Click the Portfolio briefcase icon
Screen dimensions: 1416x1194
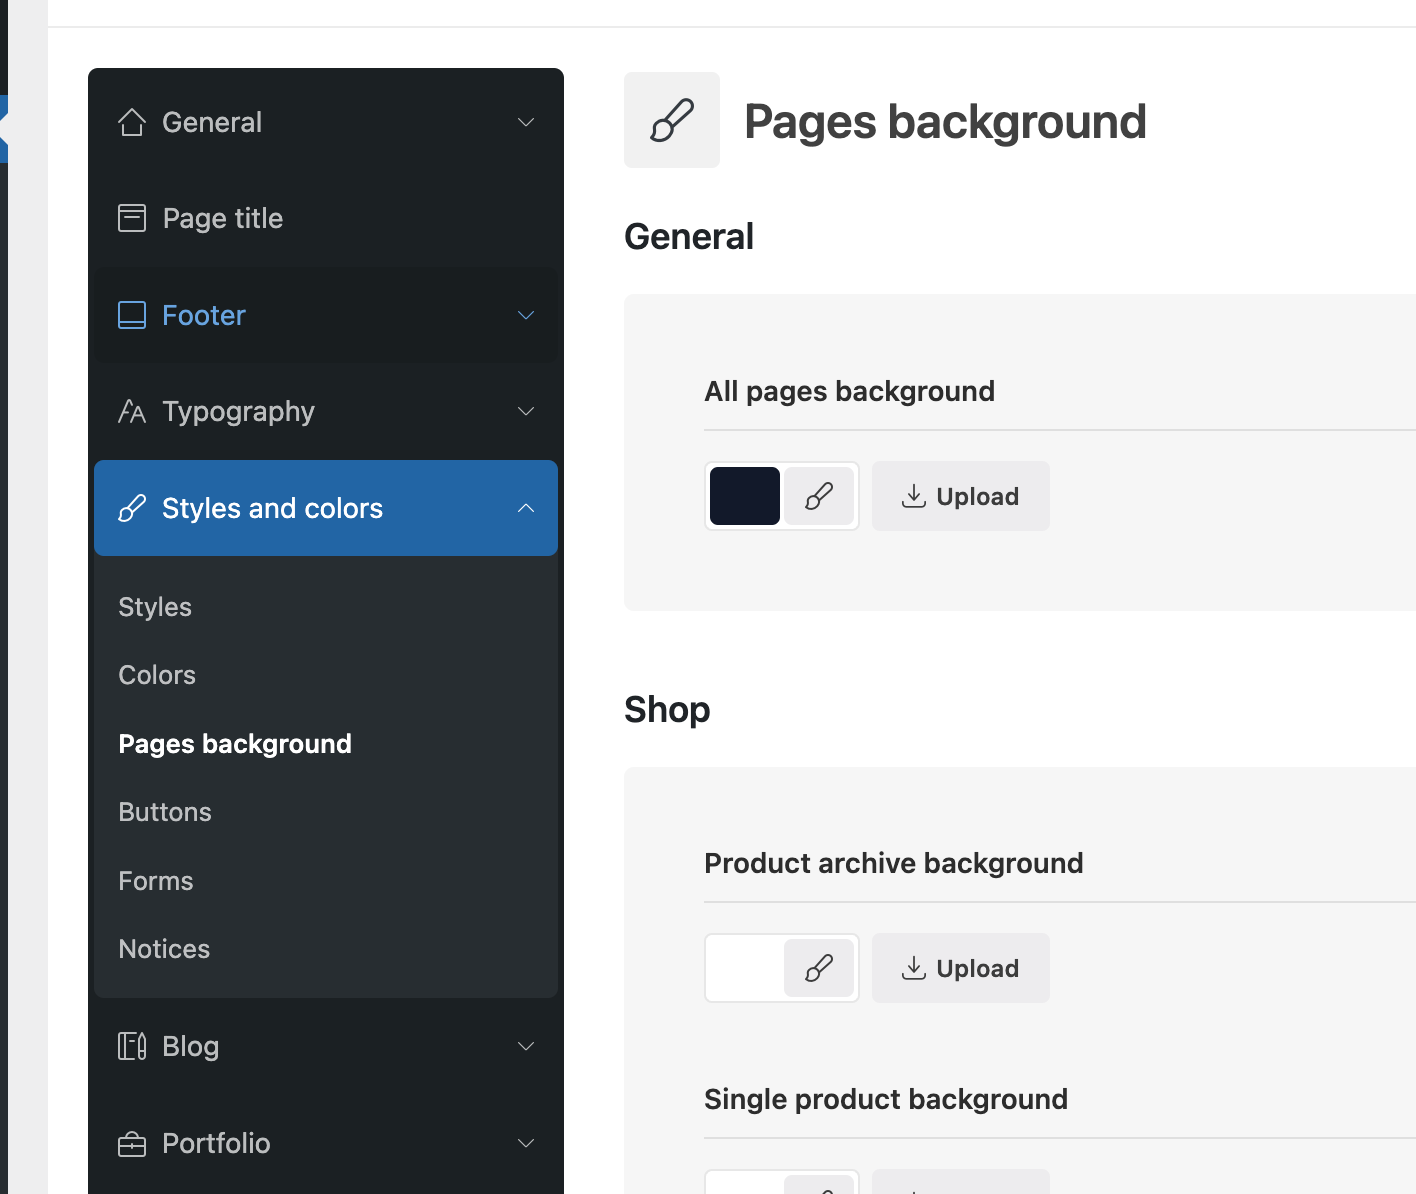pyautogui.click(x=132, y=1143)
